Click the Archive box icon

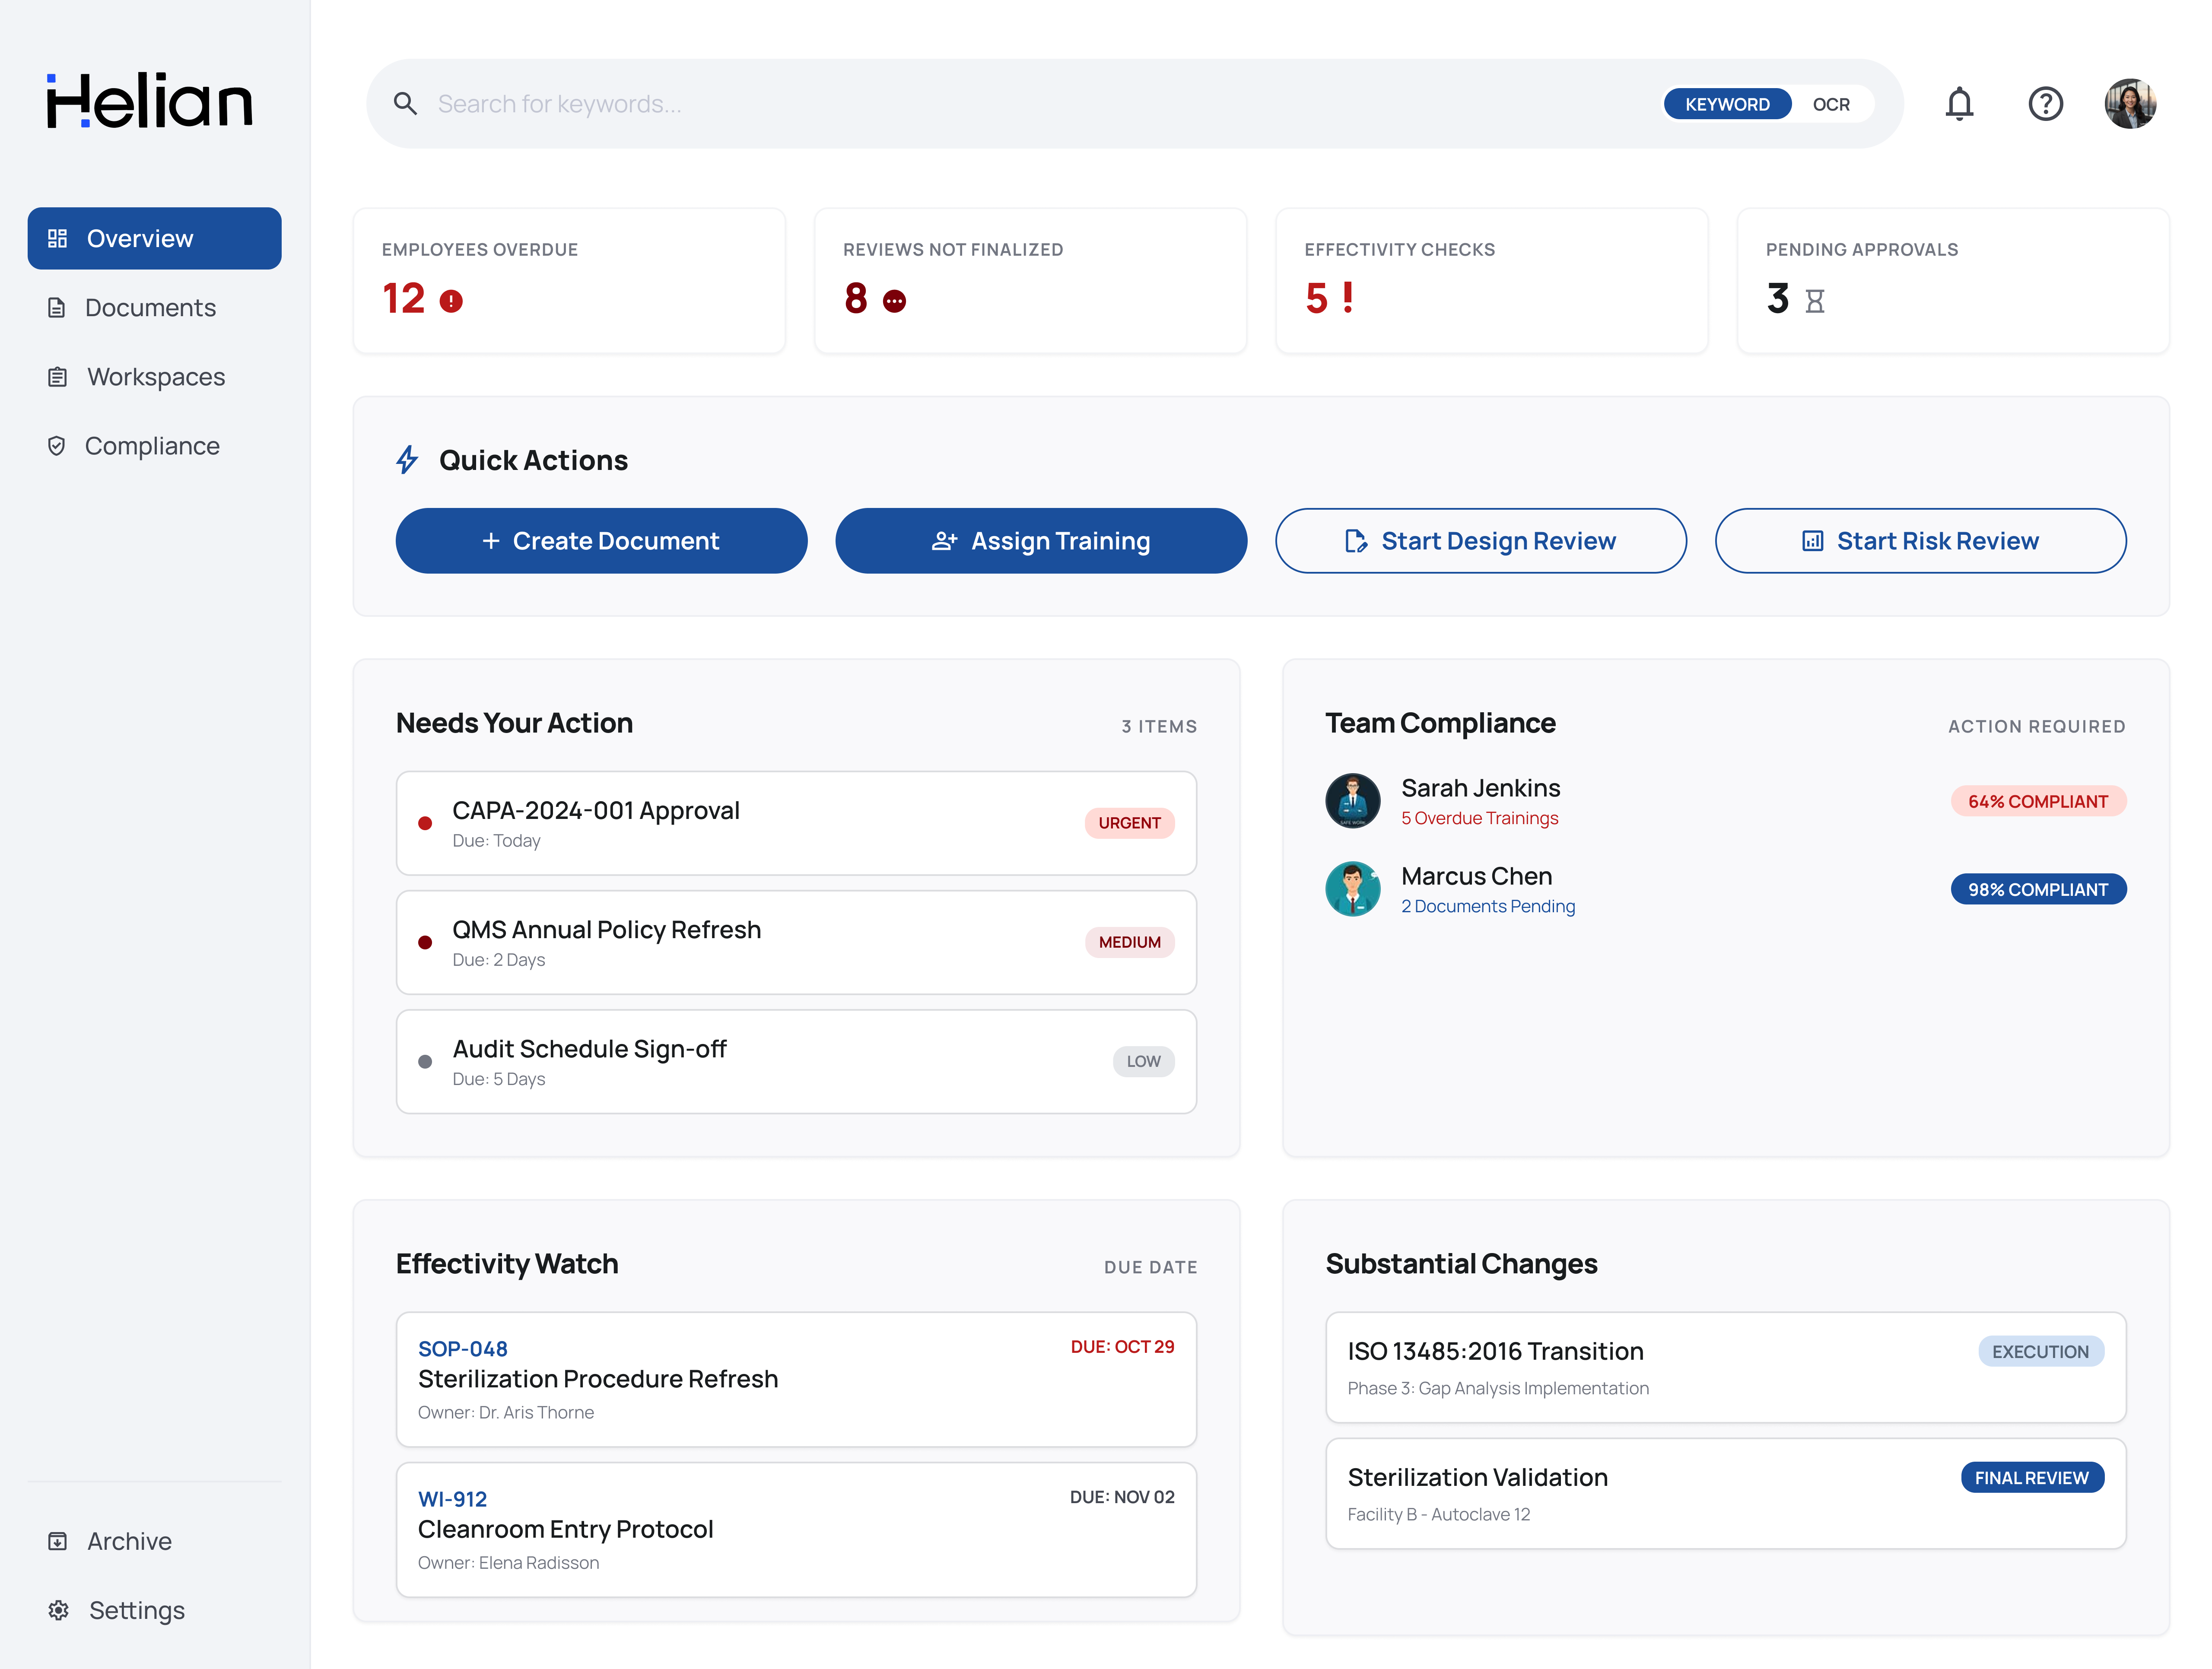(x=58, y=1541)
